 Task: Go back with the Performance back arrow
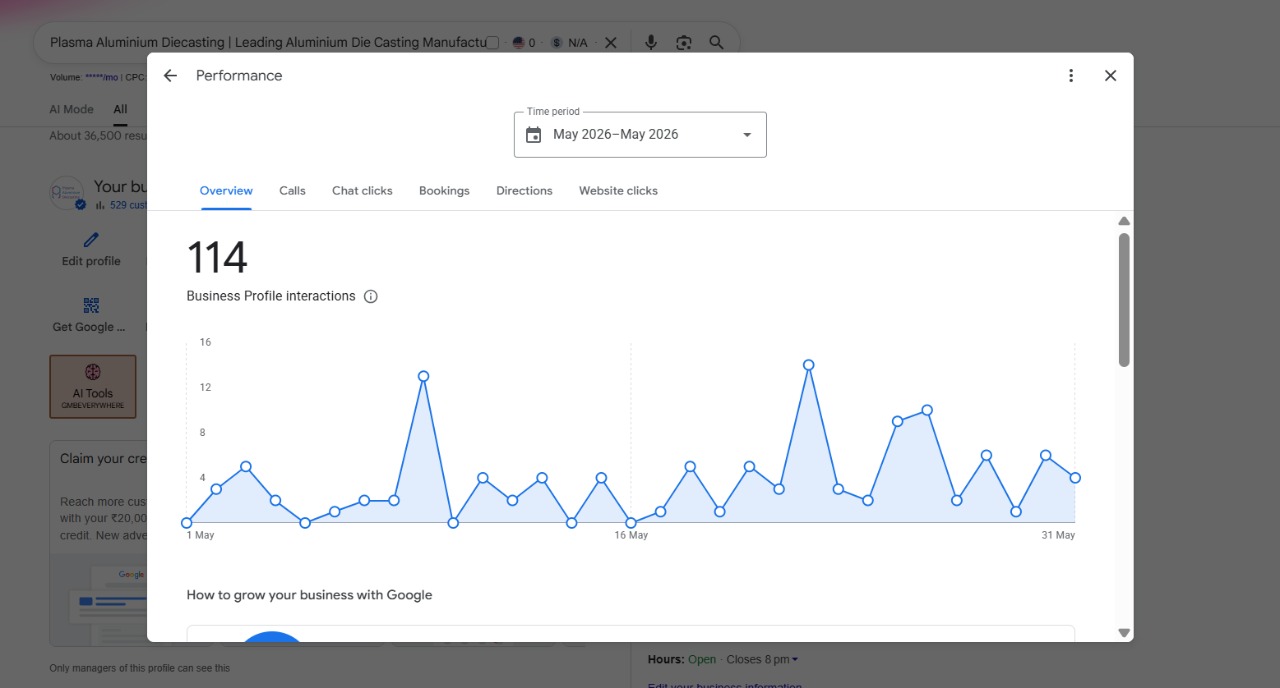tap(170, 76)
